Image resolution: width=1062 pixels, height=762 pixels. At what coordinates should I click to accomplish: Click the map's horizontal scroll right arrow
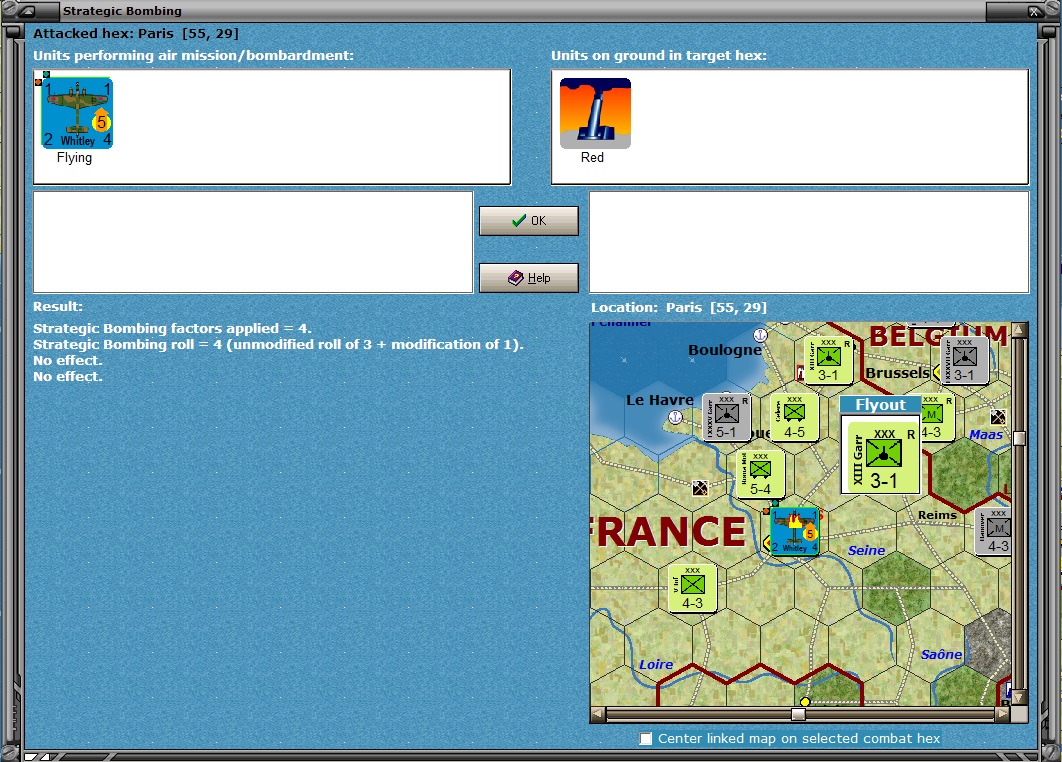pos(1002,714)
